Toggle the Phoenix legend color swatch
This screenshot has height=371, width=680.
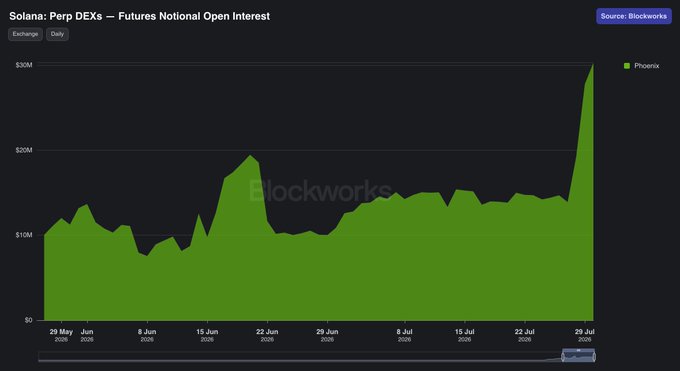coord(627,66)
